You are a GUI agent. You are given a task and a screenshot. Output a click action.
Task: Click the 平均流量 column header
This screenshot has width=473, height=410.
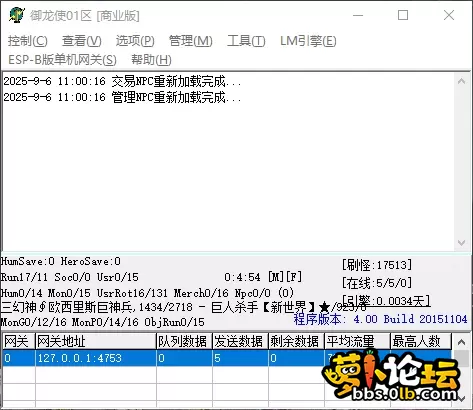(357, 341)
